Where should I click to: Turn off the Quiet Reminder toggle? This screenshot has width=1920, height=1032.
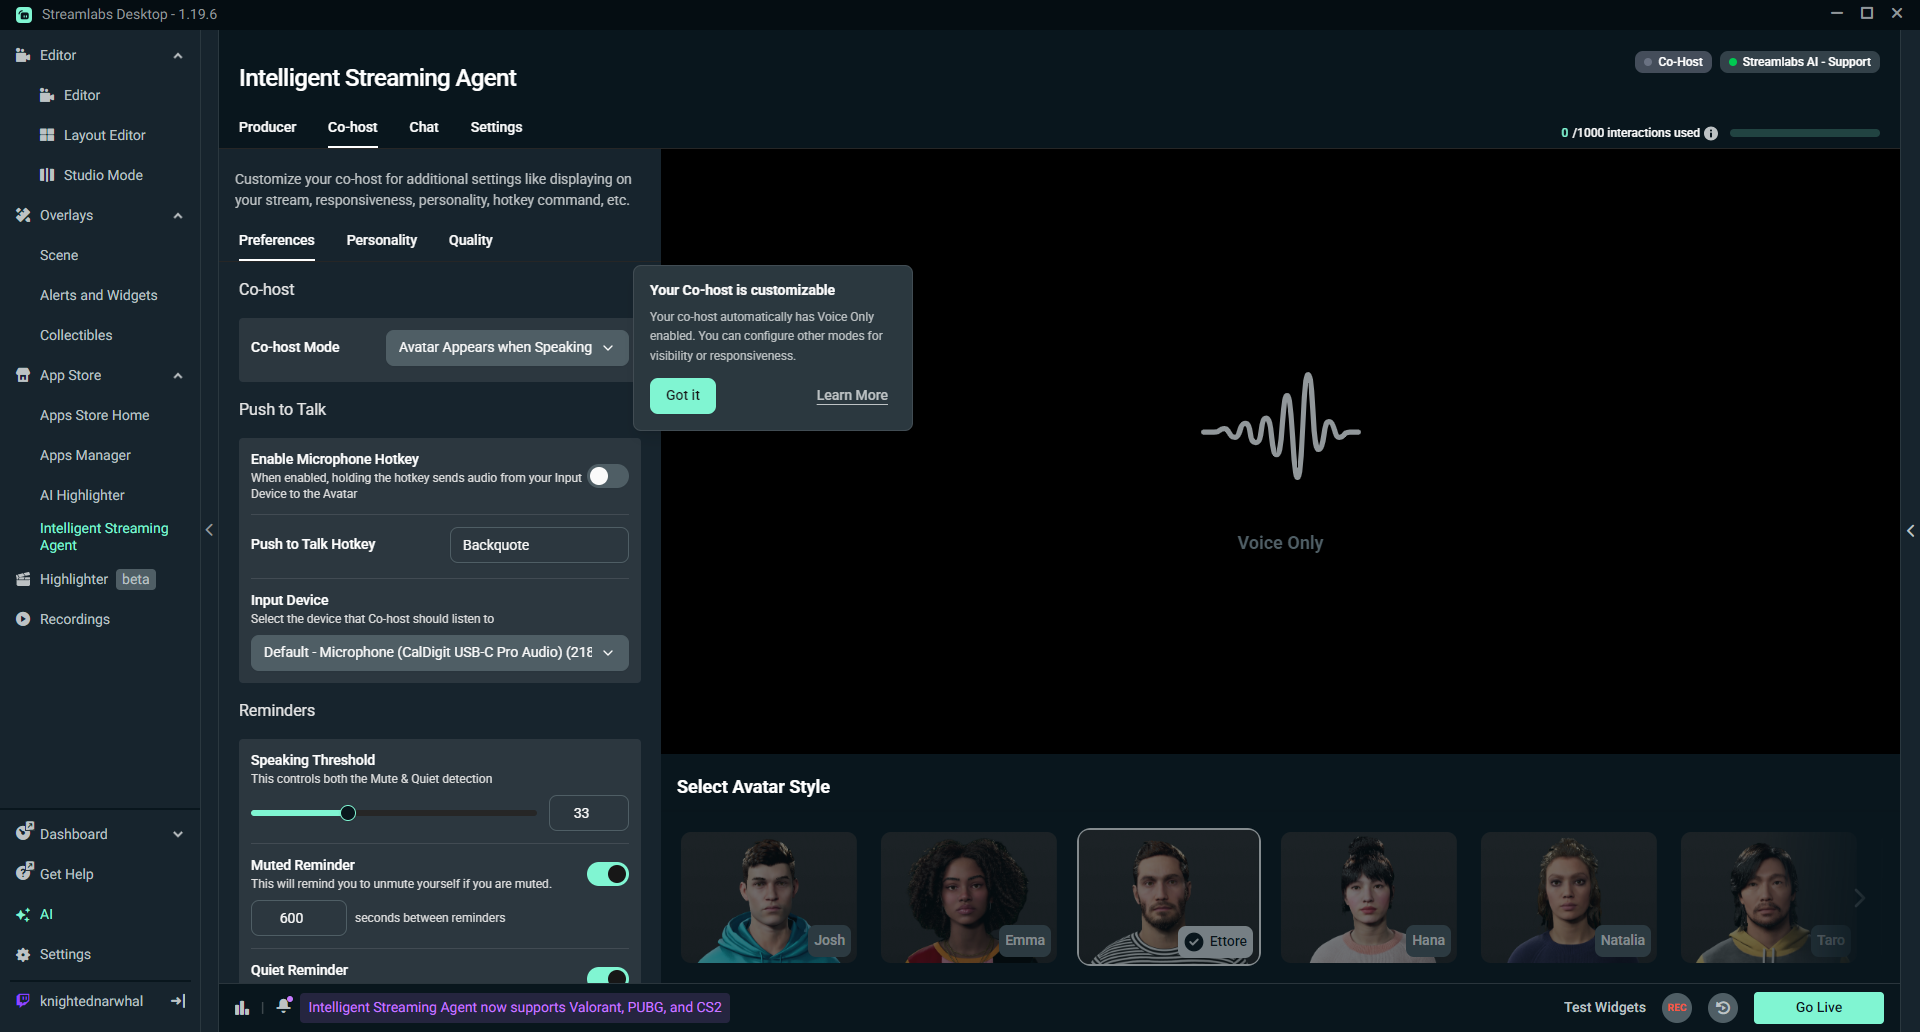tap(607, 977)
